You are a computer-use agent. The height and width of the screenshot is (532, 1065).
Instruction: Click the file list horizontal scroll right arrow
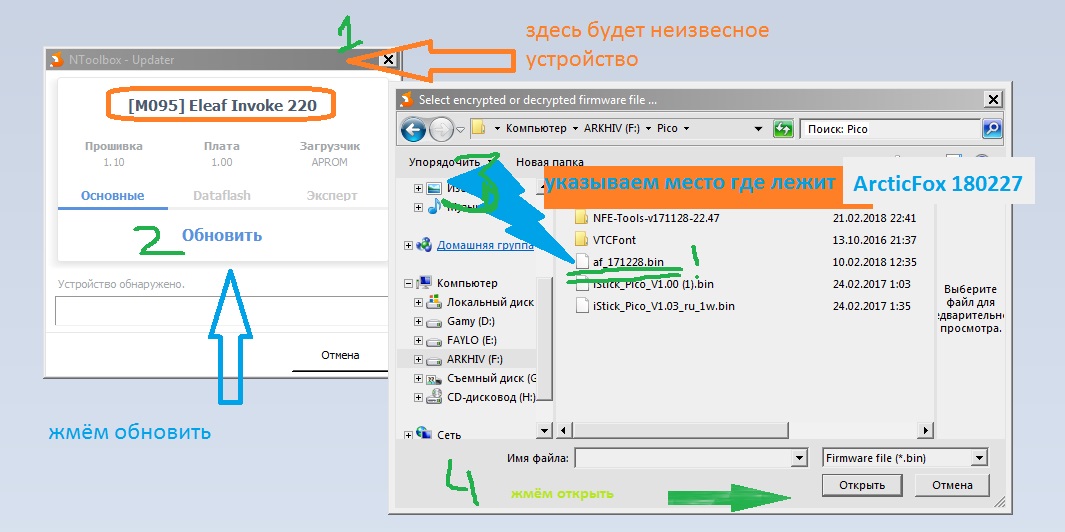pyautogui.click(x=924, y=430)
